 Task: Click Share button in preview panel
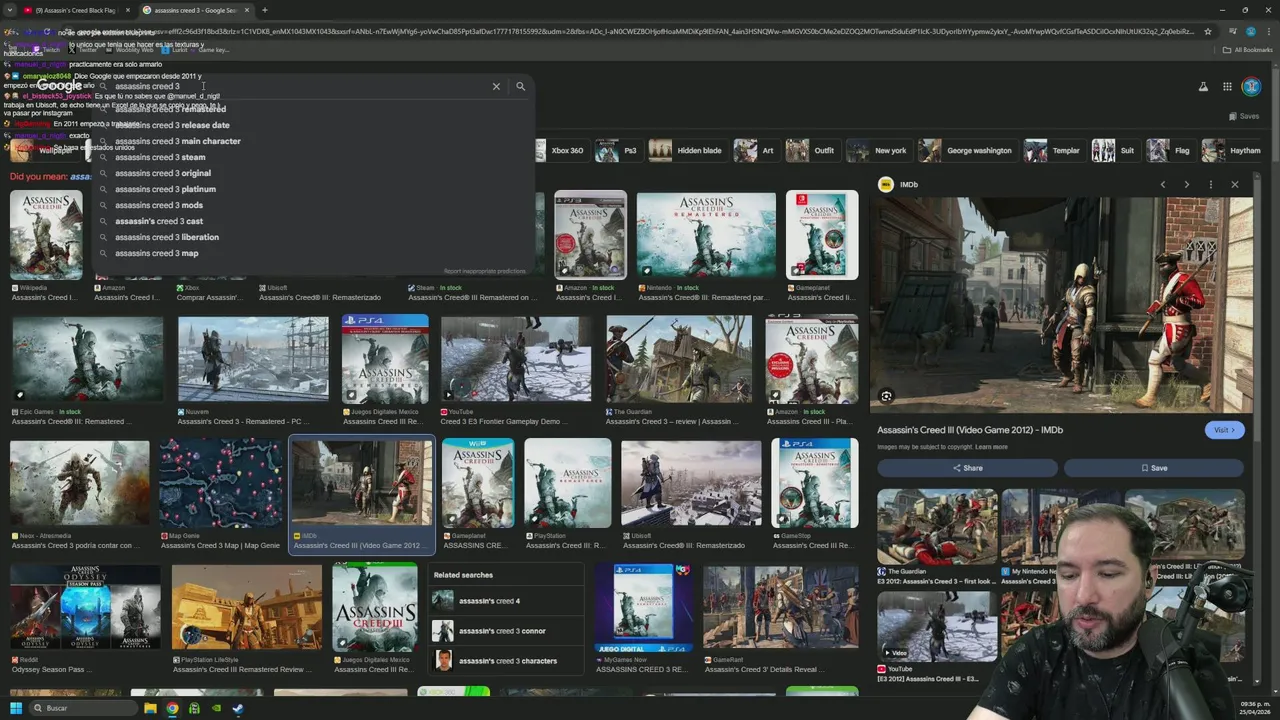pyautogui.click(x=967, y=468)
